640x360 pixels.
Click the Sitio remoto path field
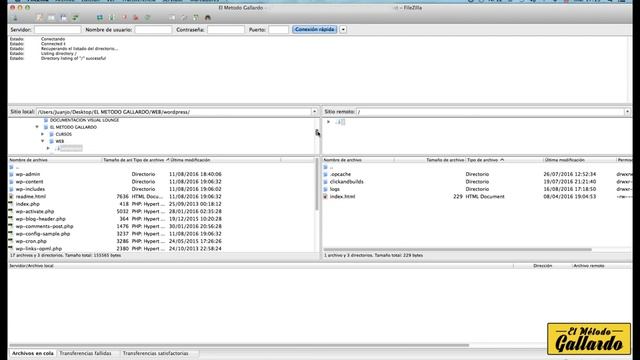coord(490,112)
